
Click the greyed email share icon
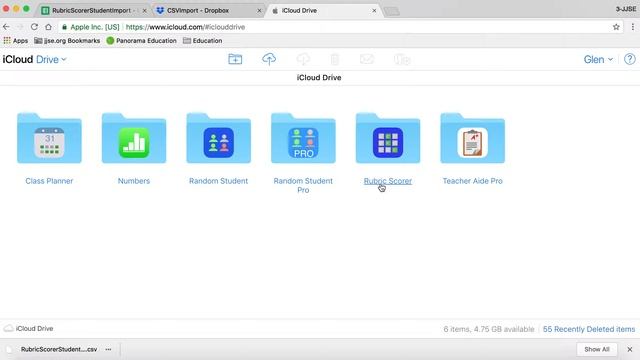point(367,59)
